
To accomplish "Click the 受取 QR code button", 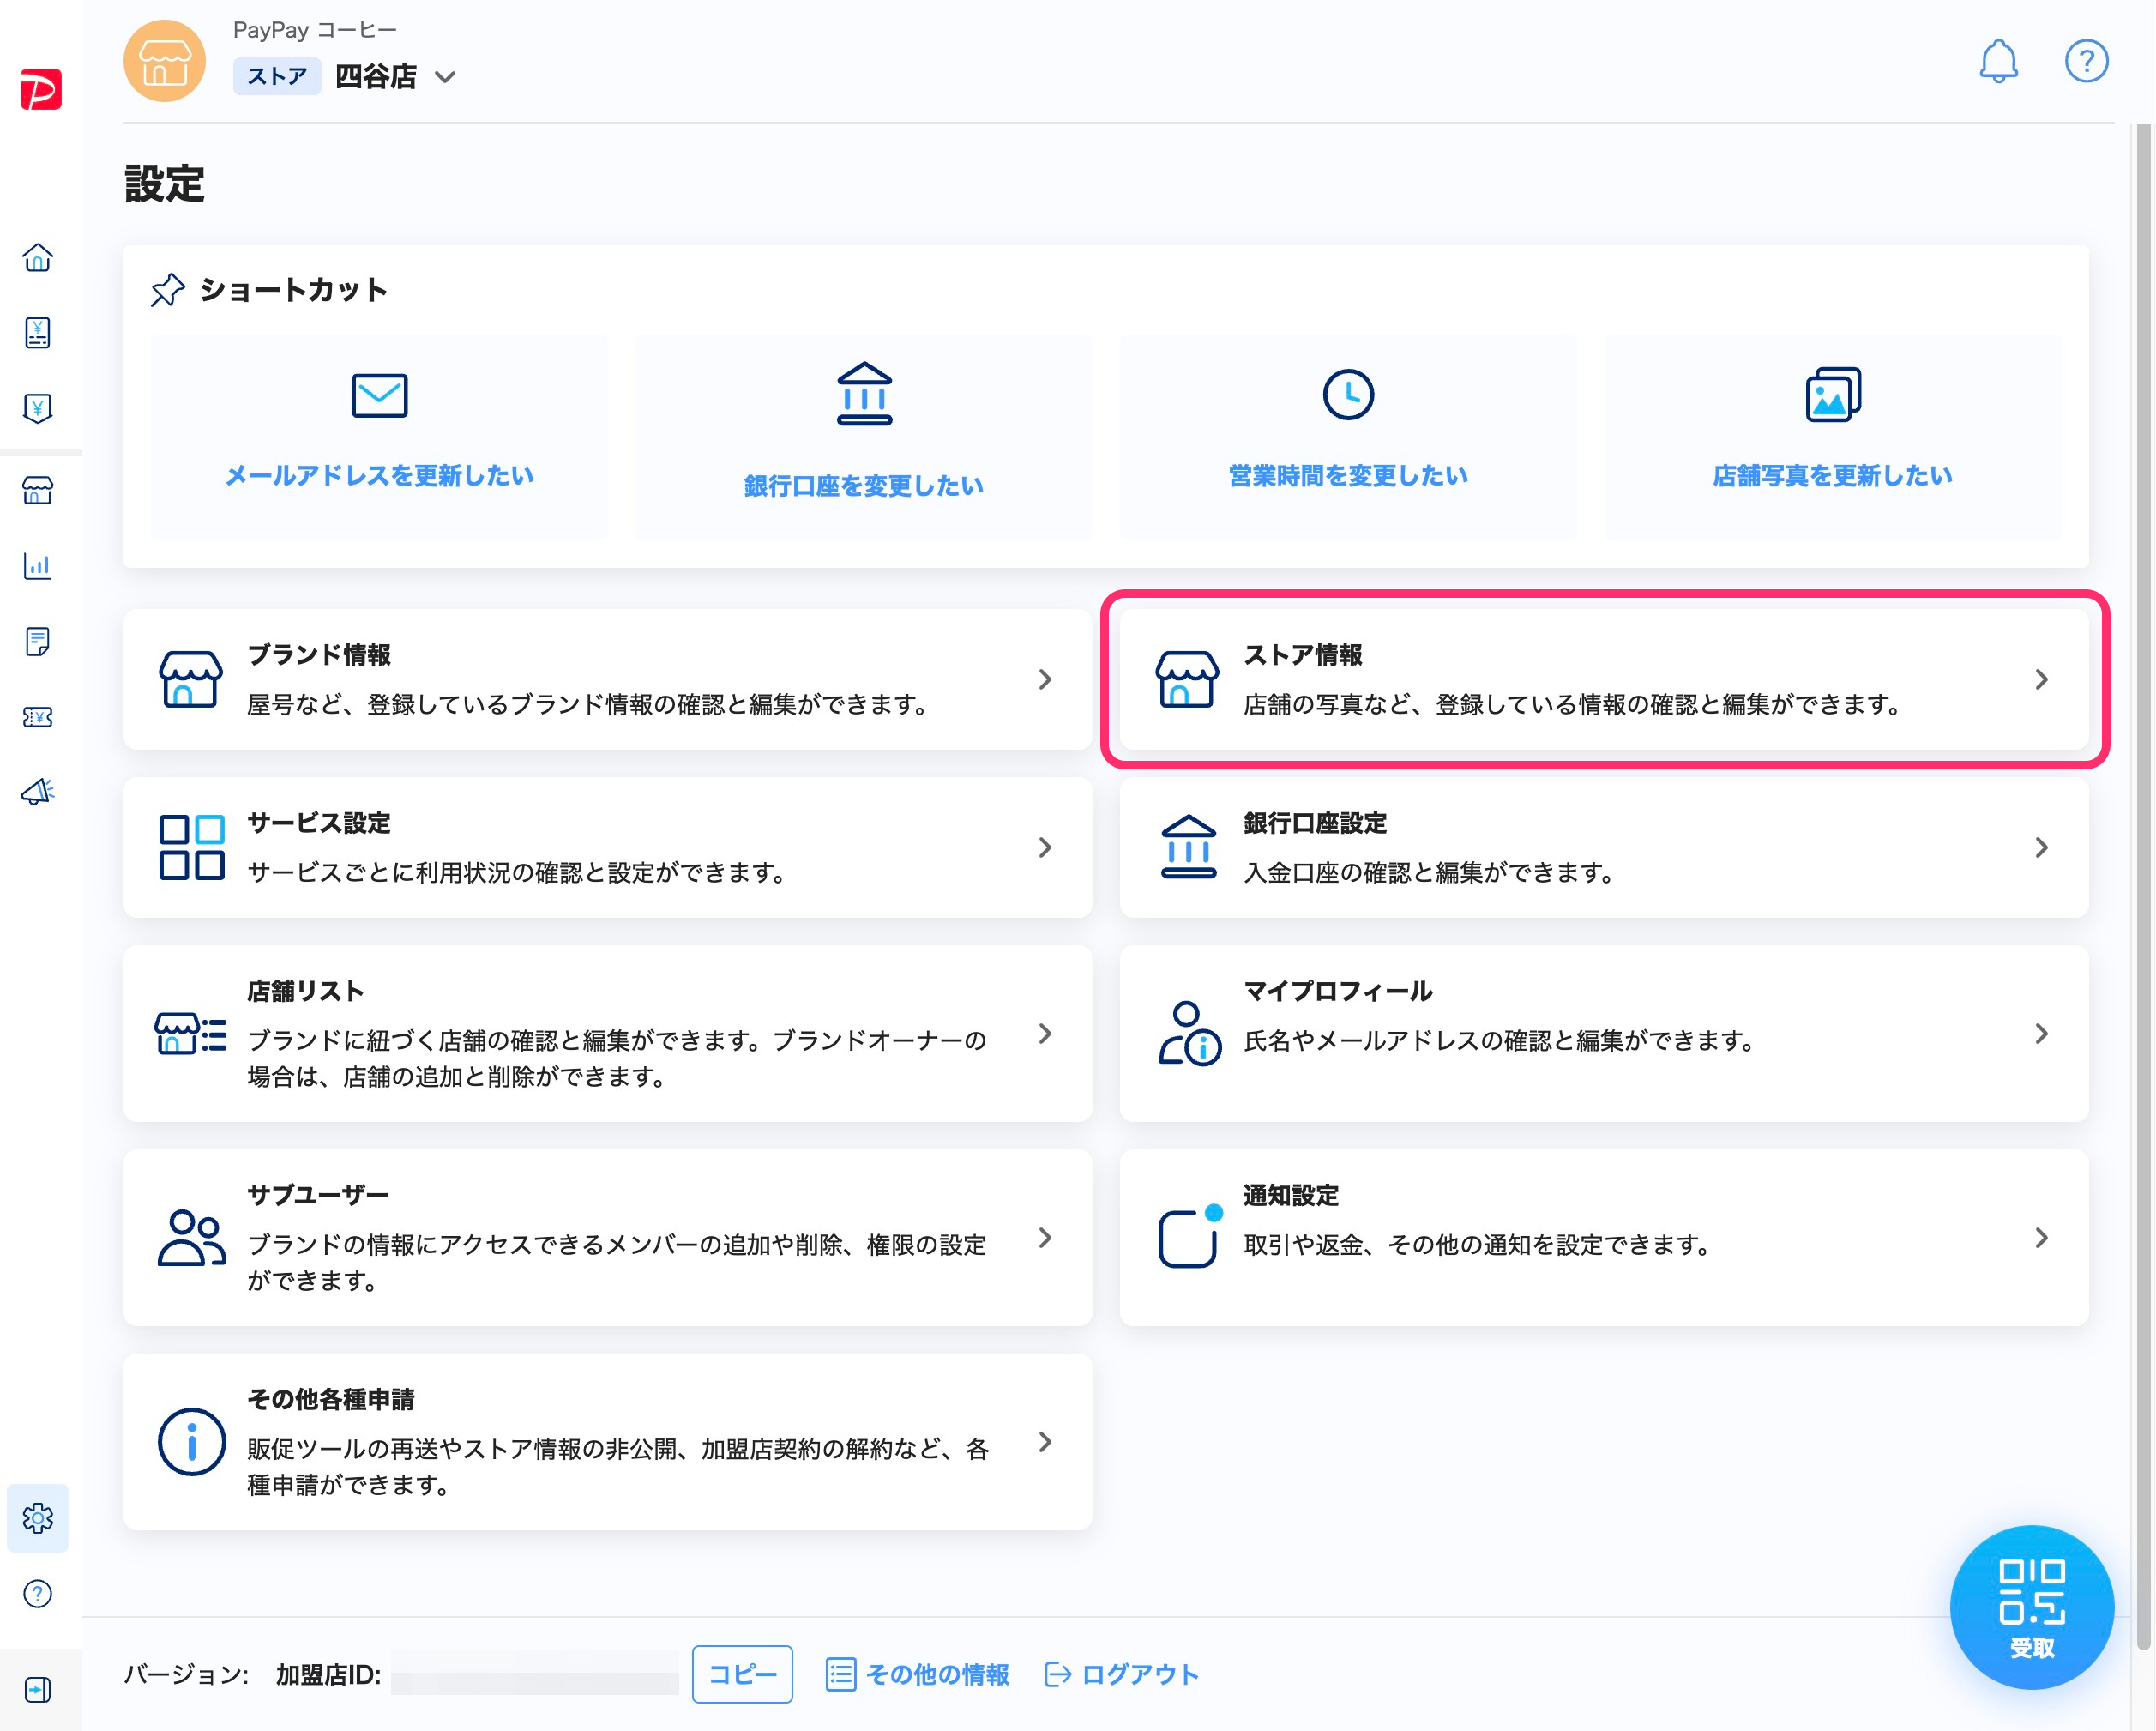I will coord(2032,1608).
